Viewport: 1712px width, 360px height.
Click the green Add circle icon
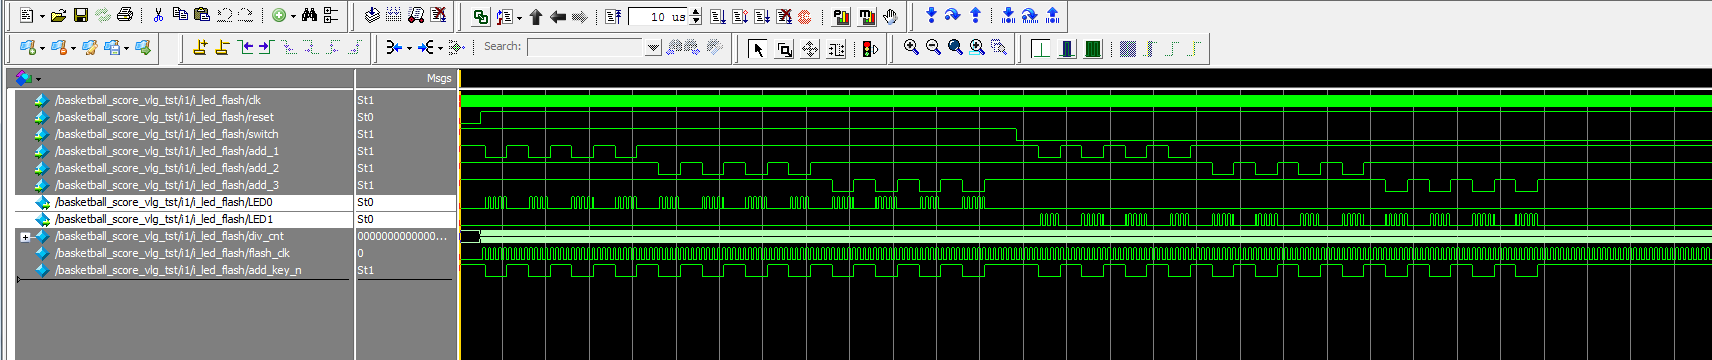click(279, 16)
